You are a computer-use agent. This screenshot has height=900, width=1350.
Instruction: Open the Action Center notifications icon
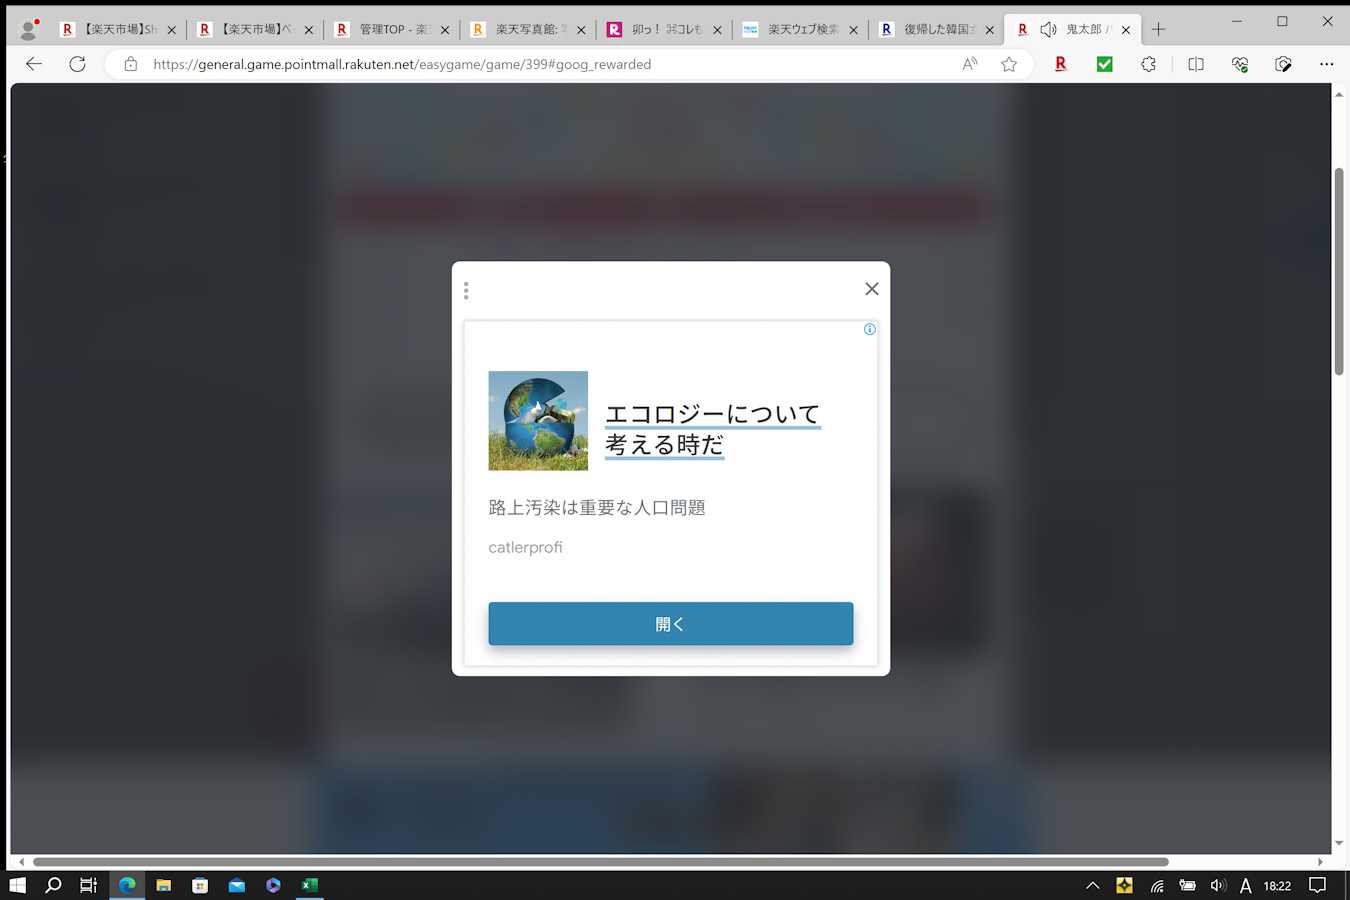pos(1318,885)
